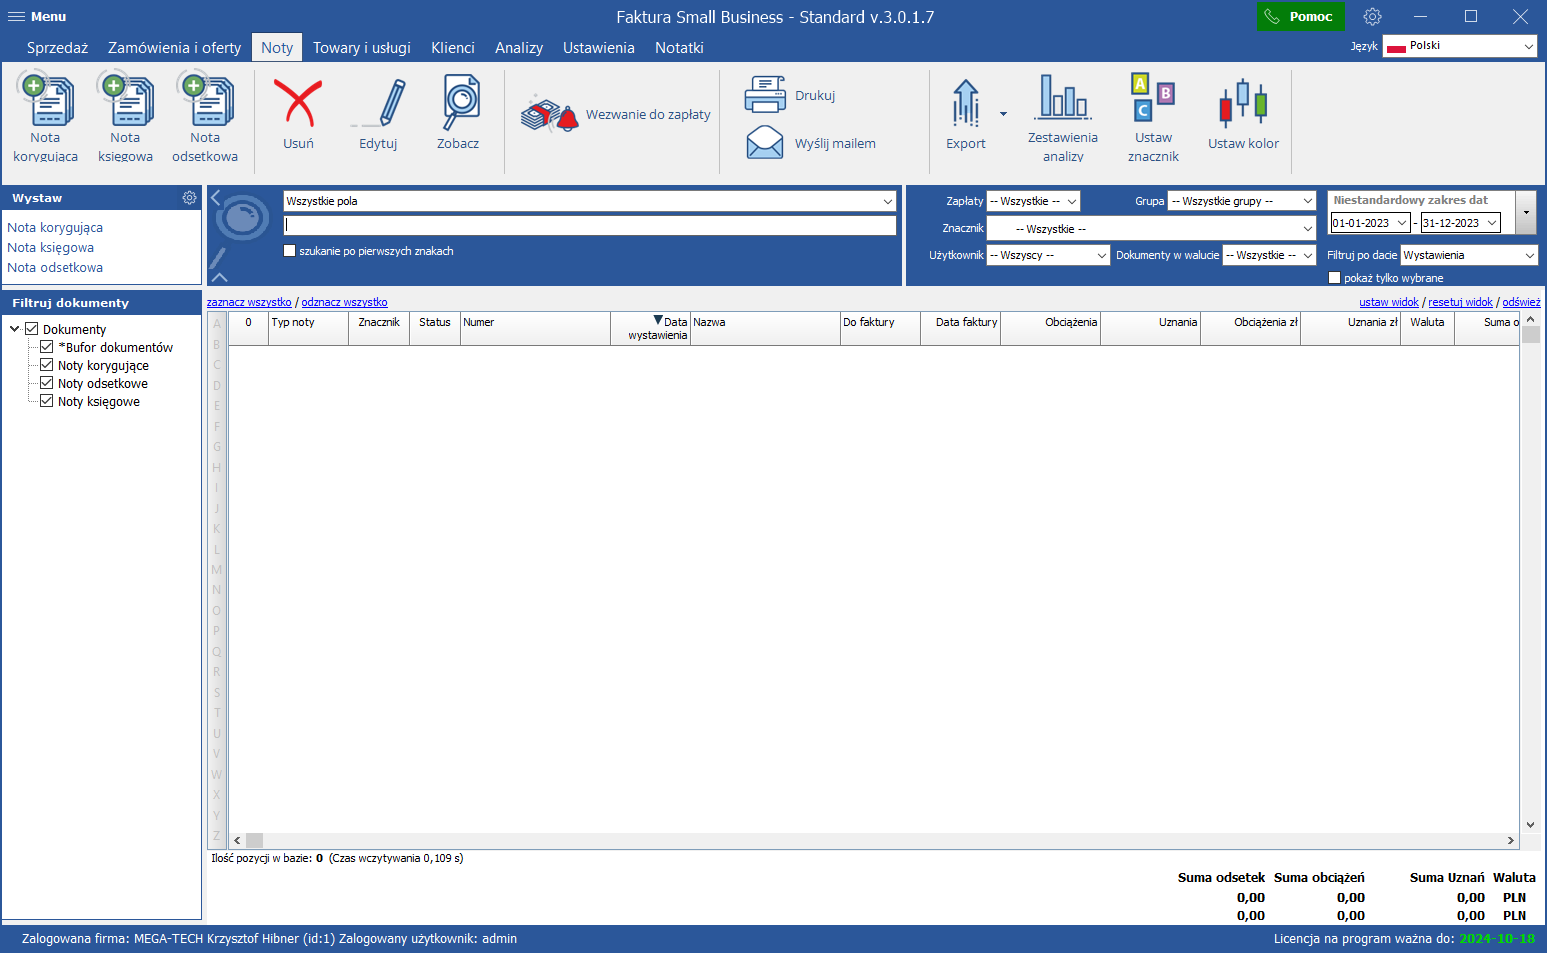Screen dimensions: 1547x953
Task: Collapse the Dokumenty tree node
Action: (x=15, y=329)
